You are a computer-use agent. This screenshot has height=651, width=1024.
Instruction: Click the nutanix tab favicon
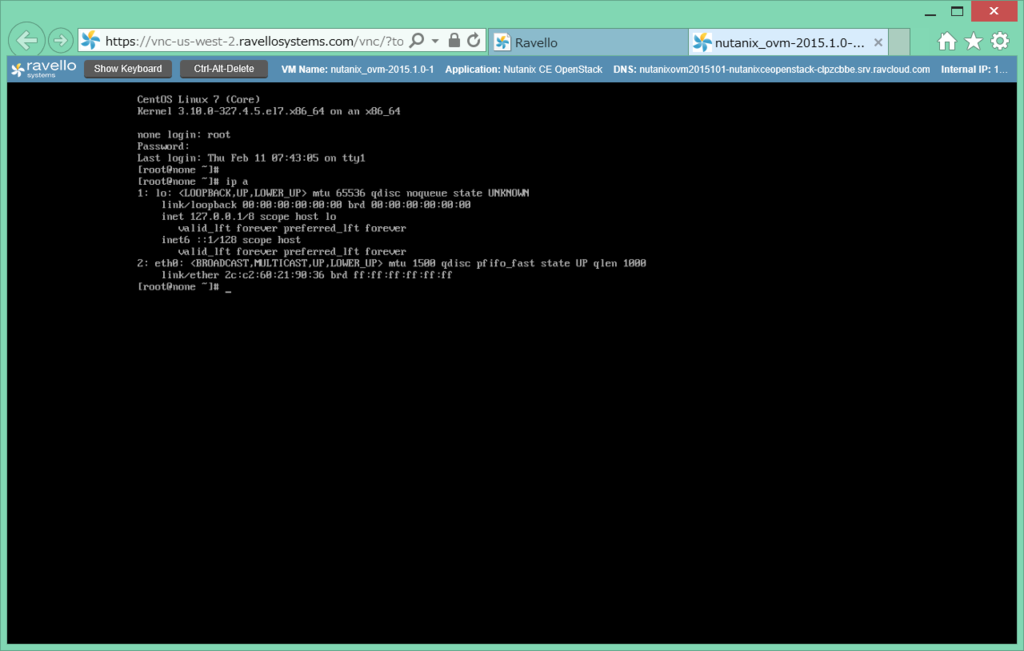pos(702,42)
